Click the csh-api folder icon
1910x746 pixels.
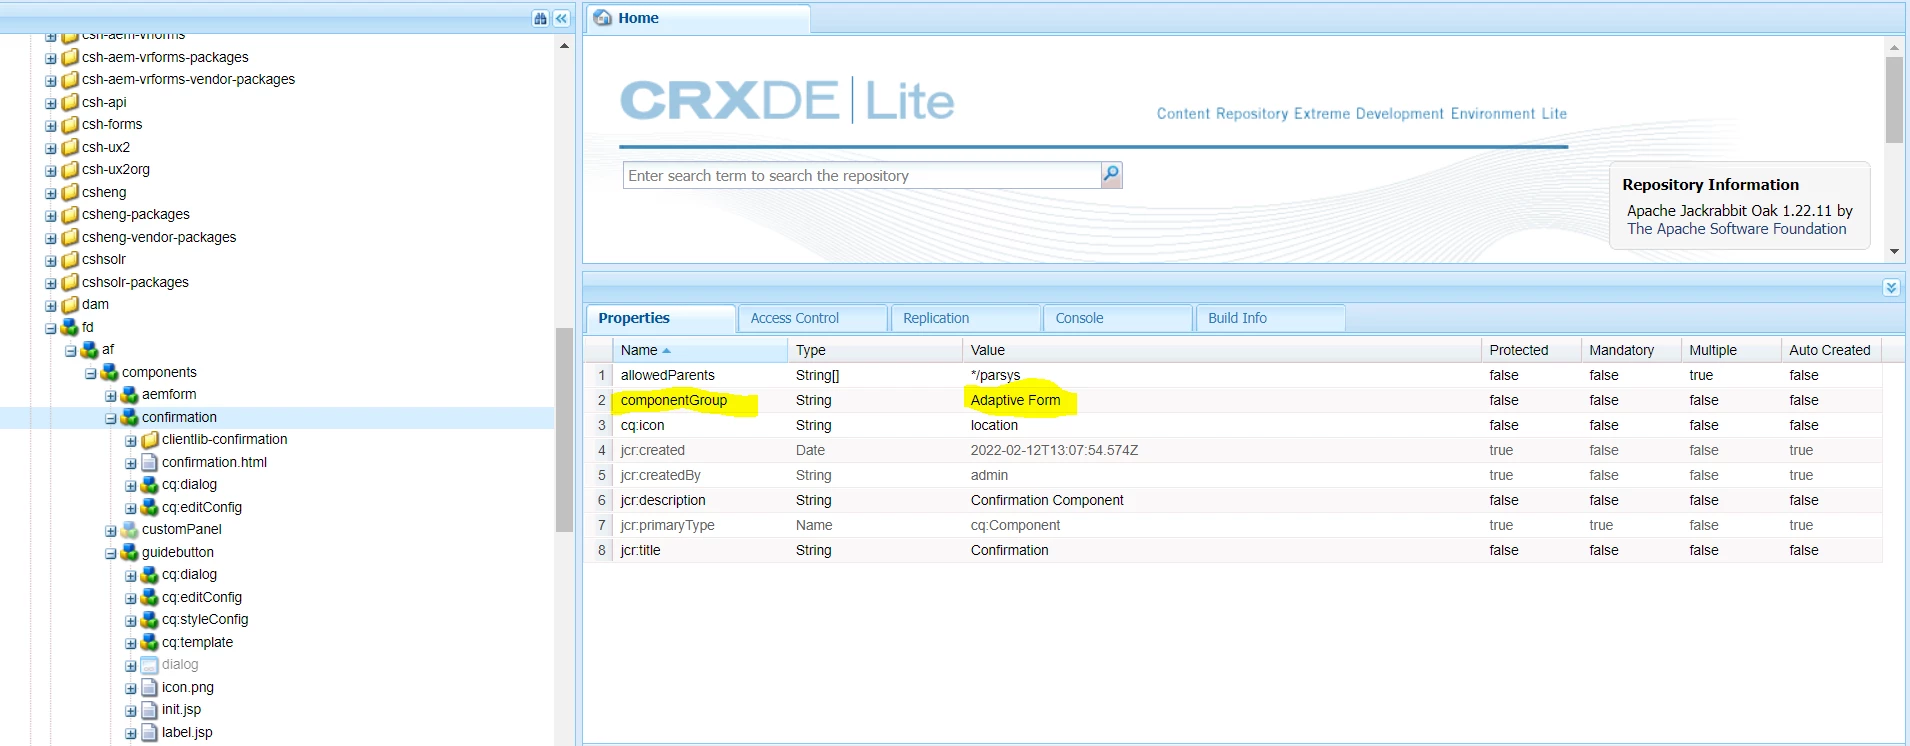[x=70, y=102]
